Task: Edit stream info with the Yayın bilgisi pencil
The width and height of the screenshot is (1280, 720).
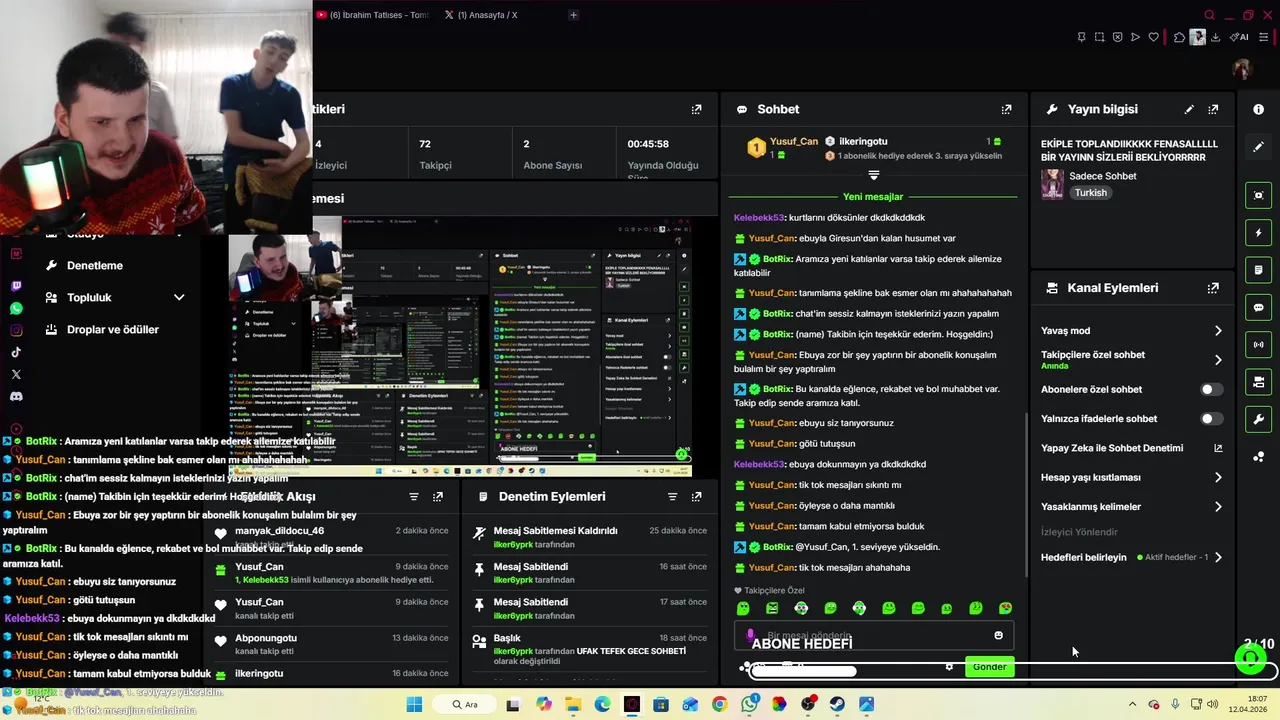Action: (1189, 109)
